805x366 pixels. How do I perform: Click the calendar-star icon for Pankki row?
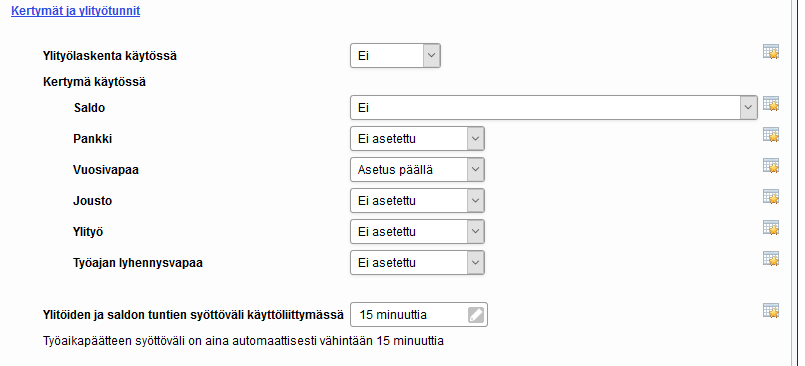pos(771,135)
